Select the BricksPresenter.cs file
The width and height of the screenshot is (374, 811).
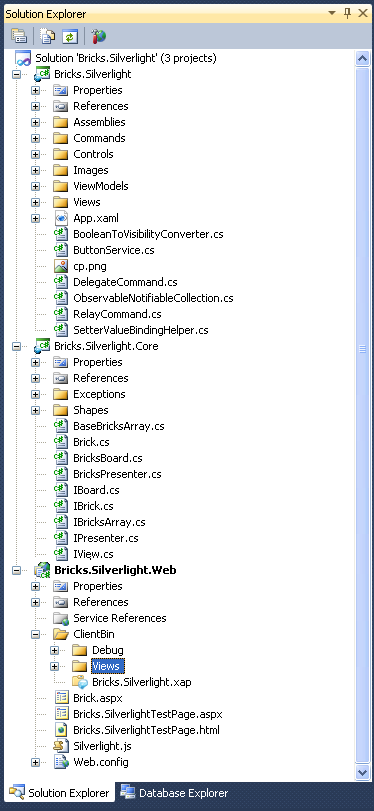117,474
